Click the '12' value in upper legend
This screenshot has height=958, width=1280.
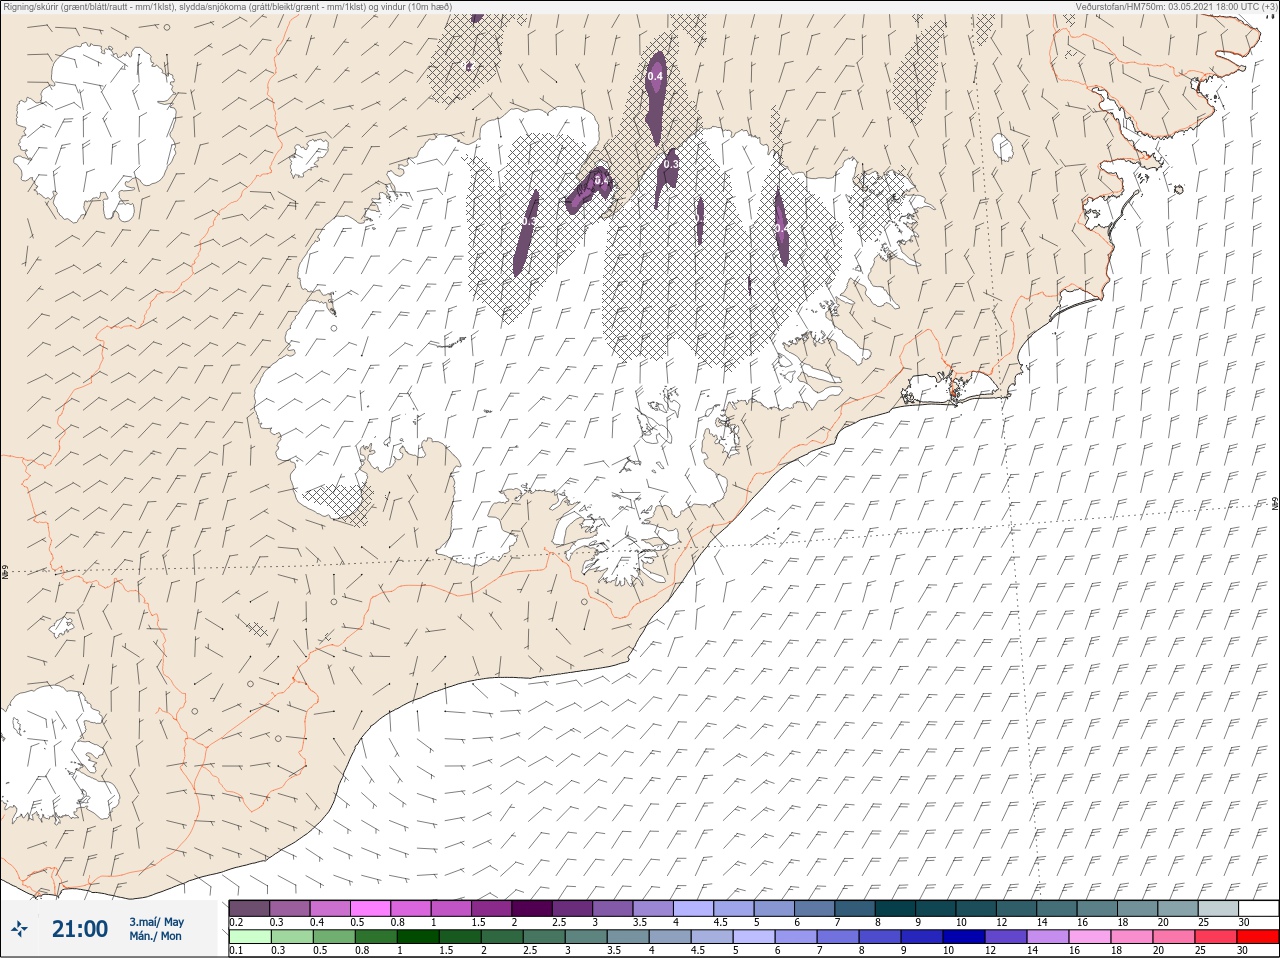1001,922
